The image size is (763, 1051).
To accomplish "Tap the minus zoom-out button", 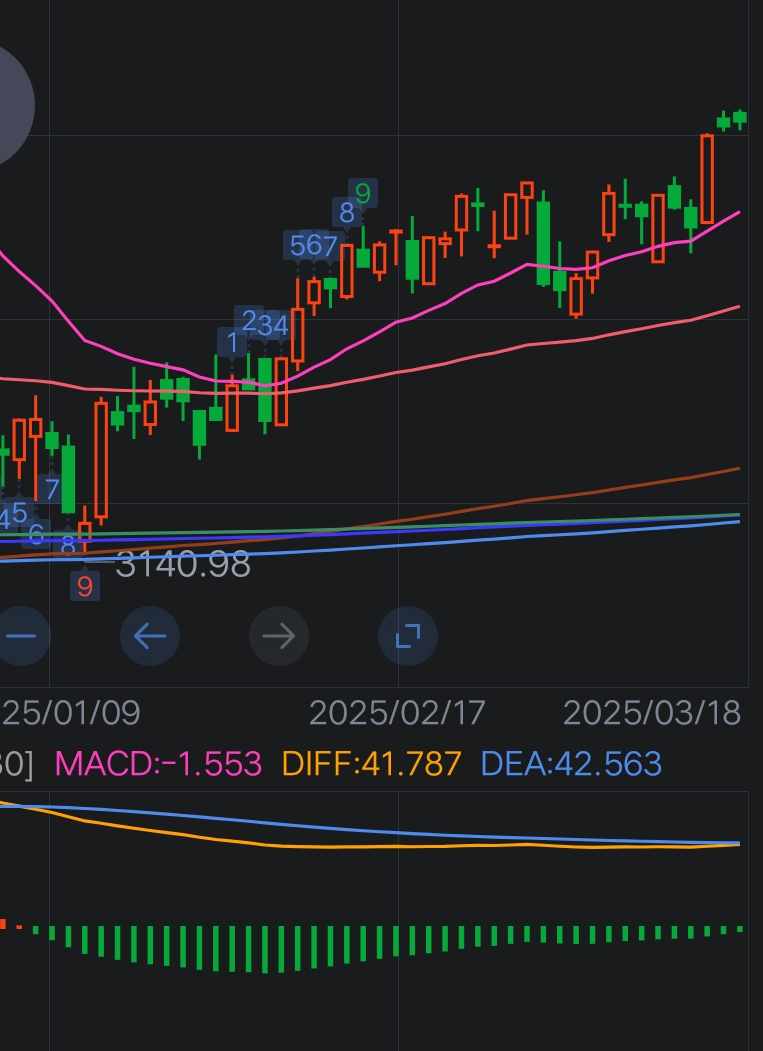I will 22,635.
